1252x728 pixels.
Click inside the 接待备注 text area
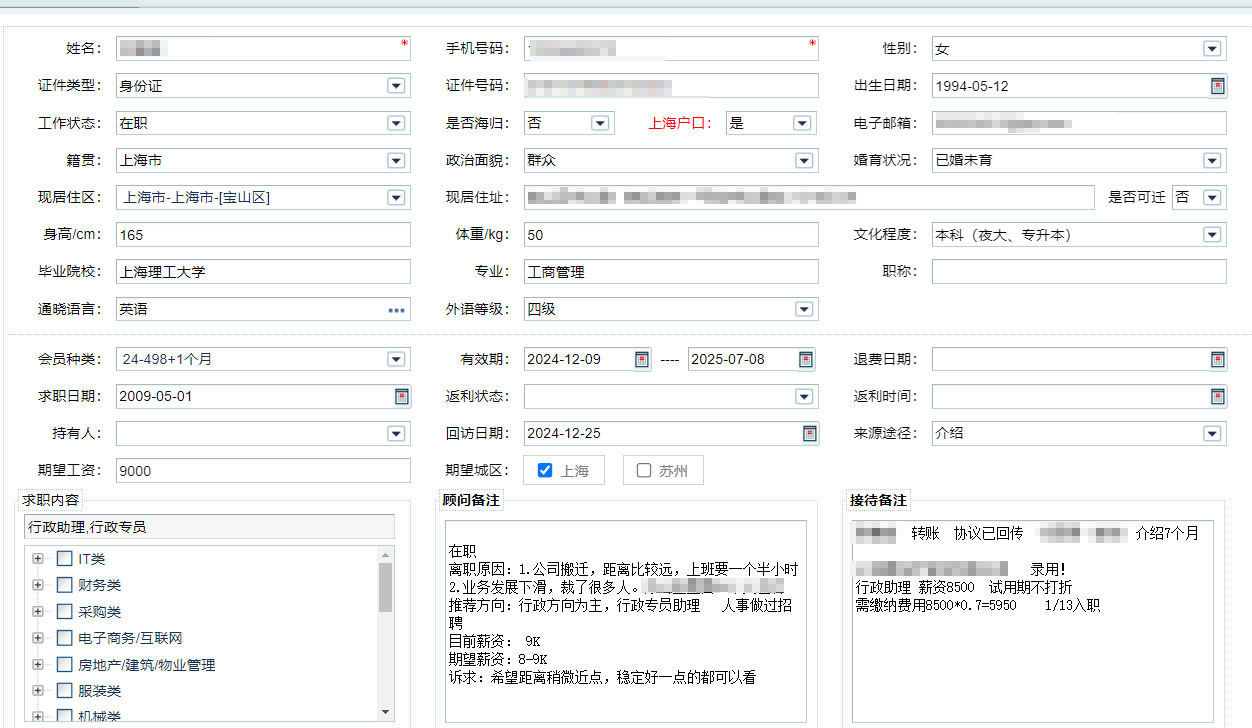tap(1033, 621)
